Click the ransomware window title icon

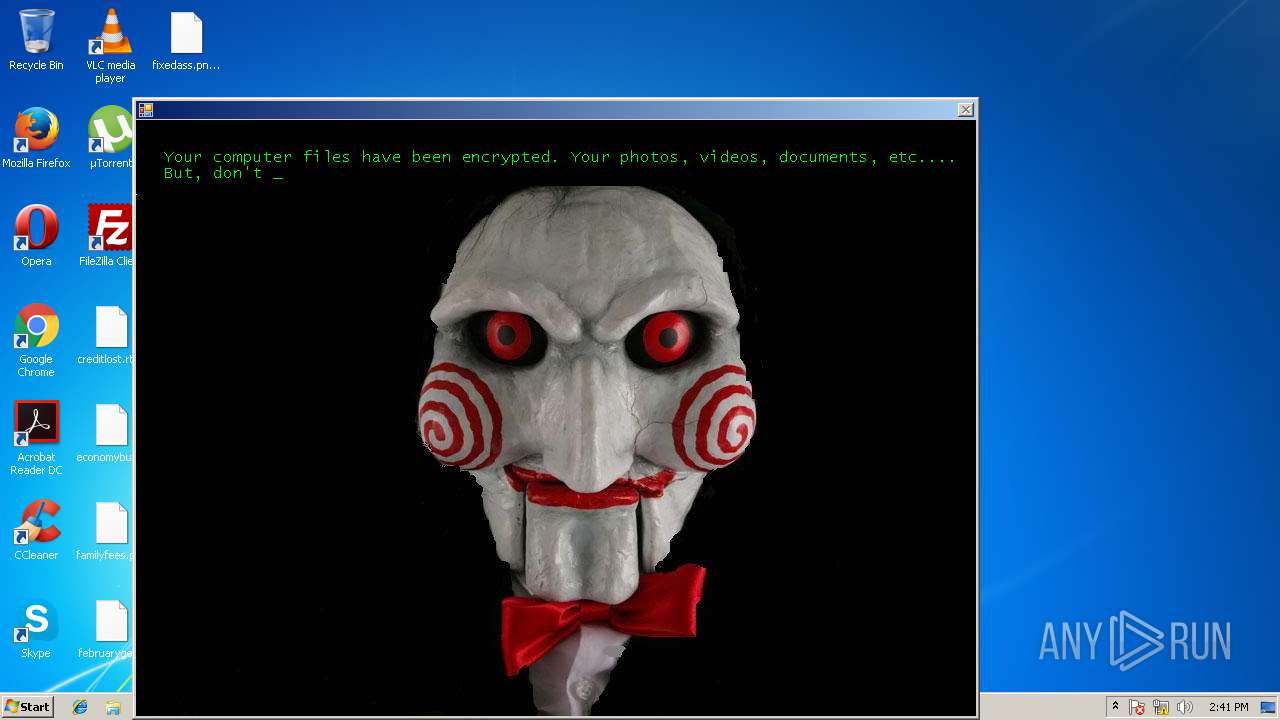[146, 110]
